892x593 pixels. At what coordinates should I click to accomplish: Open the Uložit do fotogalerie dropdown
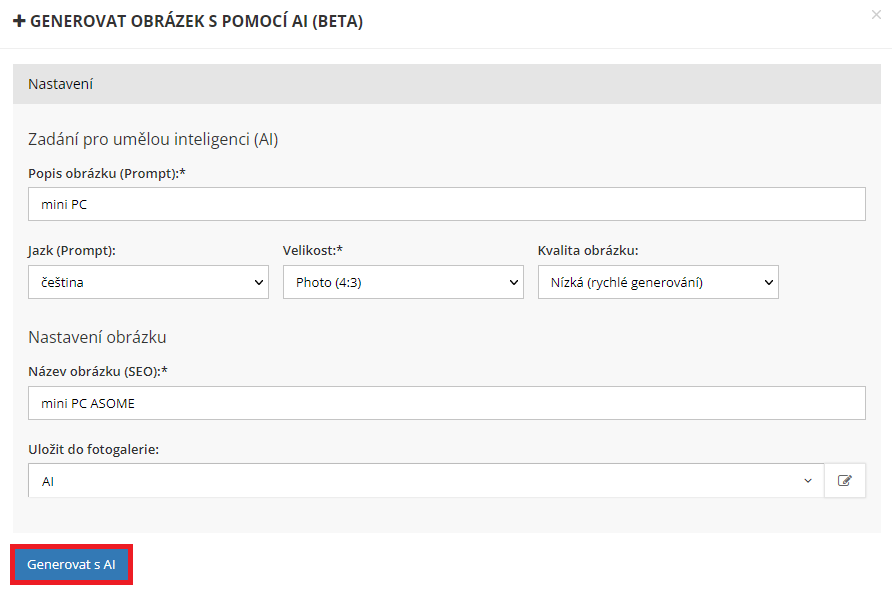(425, 481)
